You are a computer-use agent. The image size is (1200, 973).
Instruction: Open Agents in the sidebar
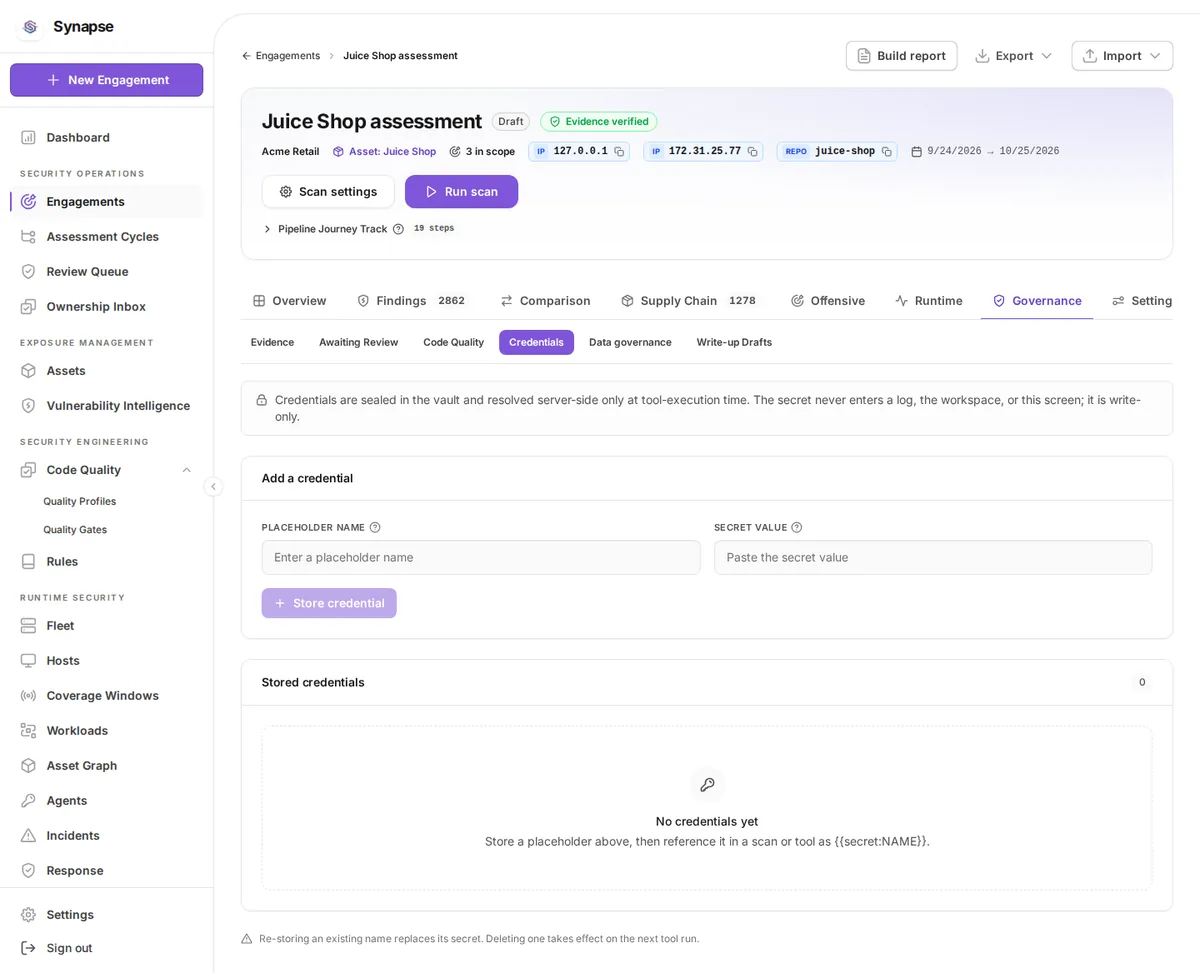(x=107, y=800)
